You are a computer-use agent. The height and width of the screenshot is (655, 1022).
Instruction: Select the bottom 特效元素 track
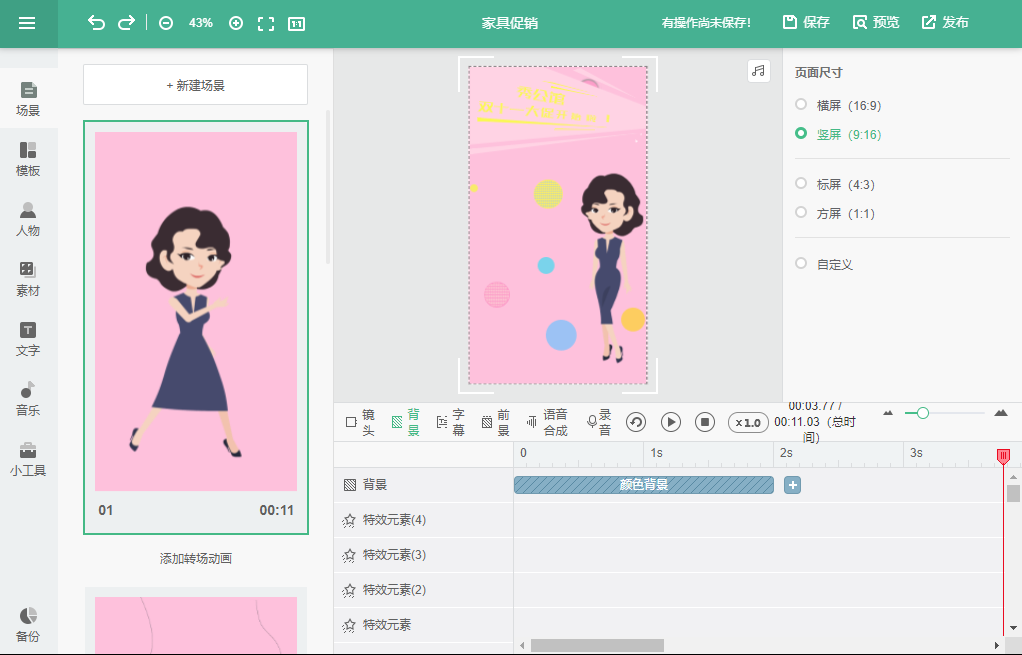424,625
